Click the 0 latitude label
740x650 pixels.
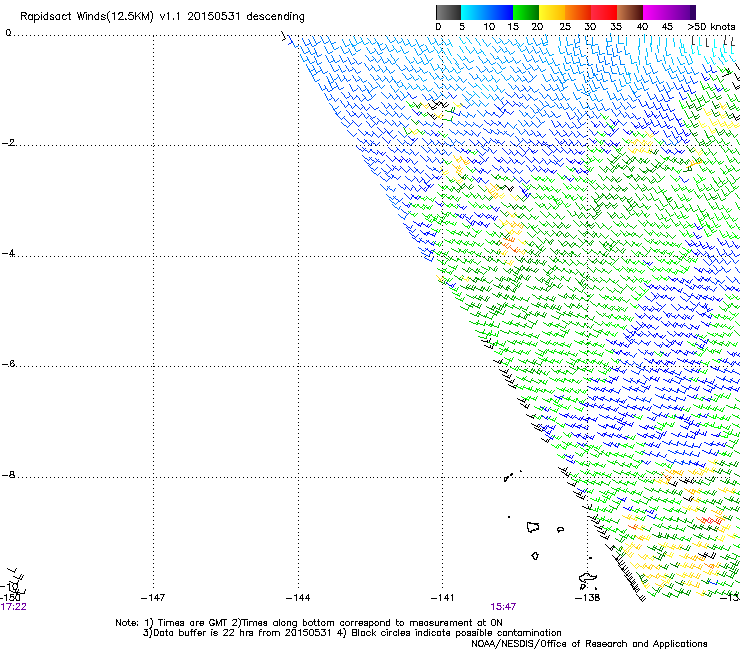[x=8, y=33]
